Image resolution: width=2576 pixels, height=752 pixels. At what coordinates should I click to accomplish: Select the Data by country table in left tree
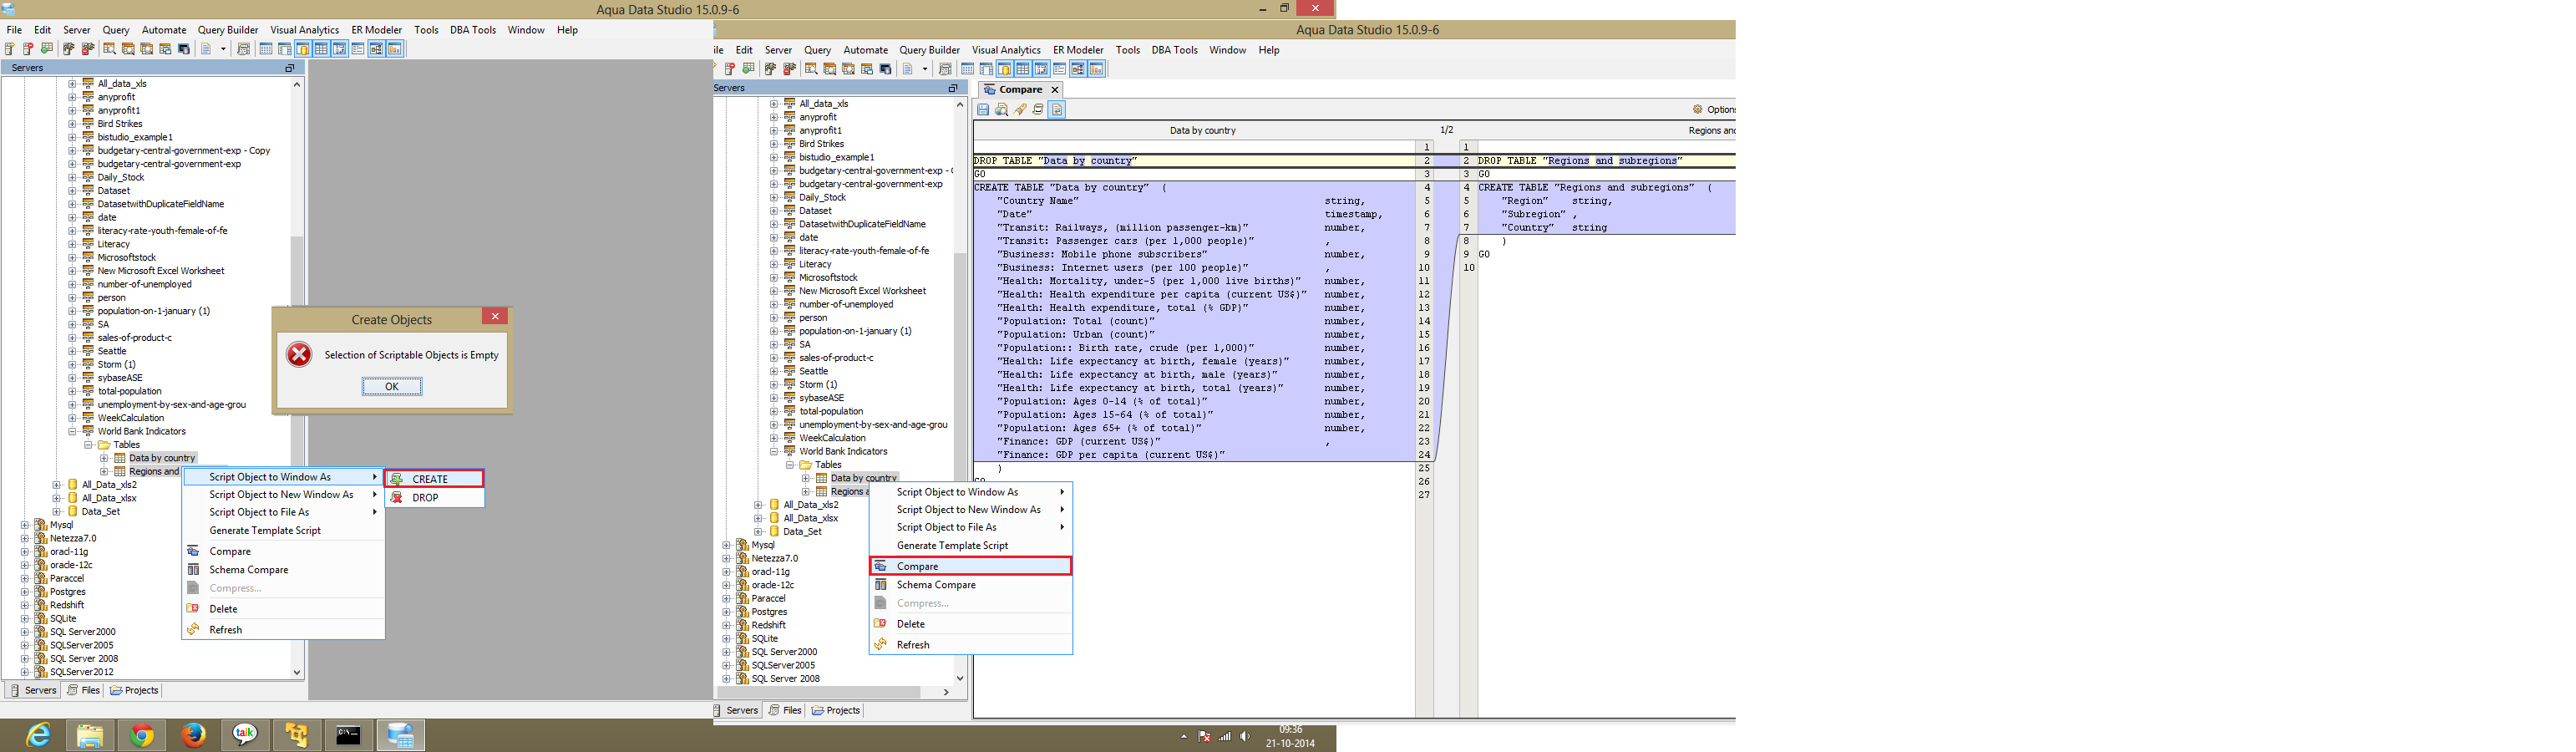click(x=162, y=458)
